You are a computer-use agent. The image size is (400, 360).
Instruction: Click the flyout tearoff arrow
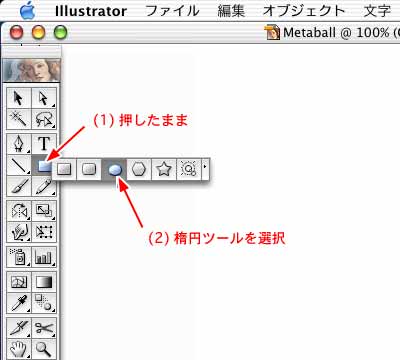[x=205, y=169]
